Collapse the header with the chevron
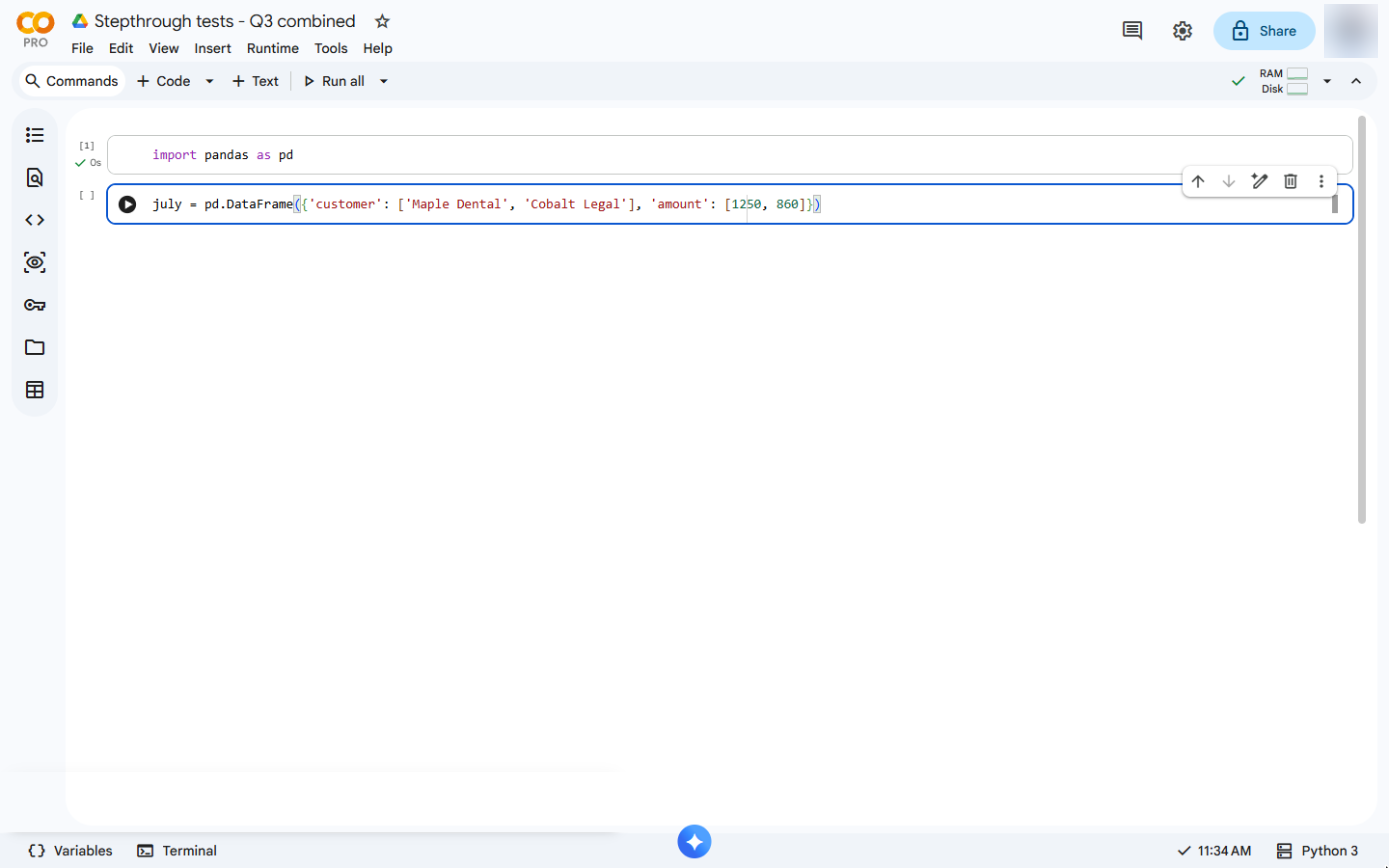The width and height of the screenshot is (1389, 868). [1356, 81]
